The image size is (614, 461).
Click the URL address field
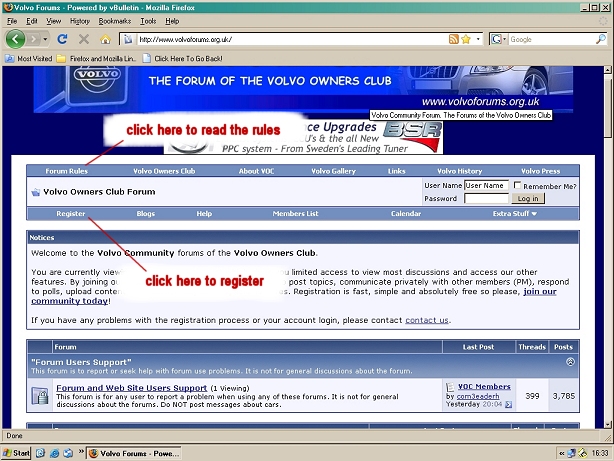(292, 39)
